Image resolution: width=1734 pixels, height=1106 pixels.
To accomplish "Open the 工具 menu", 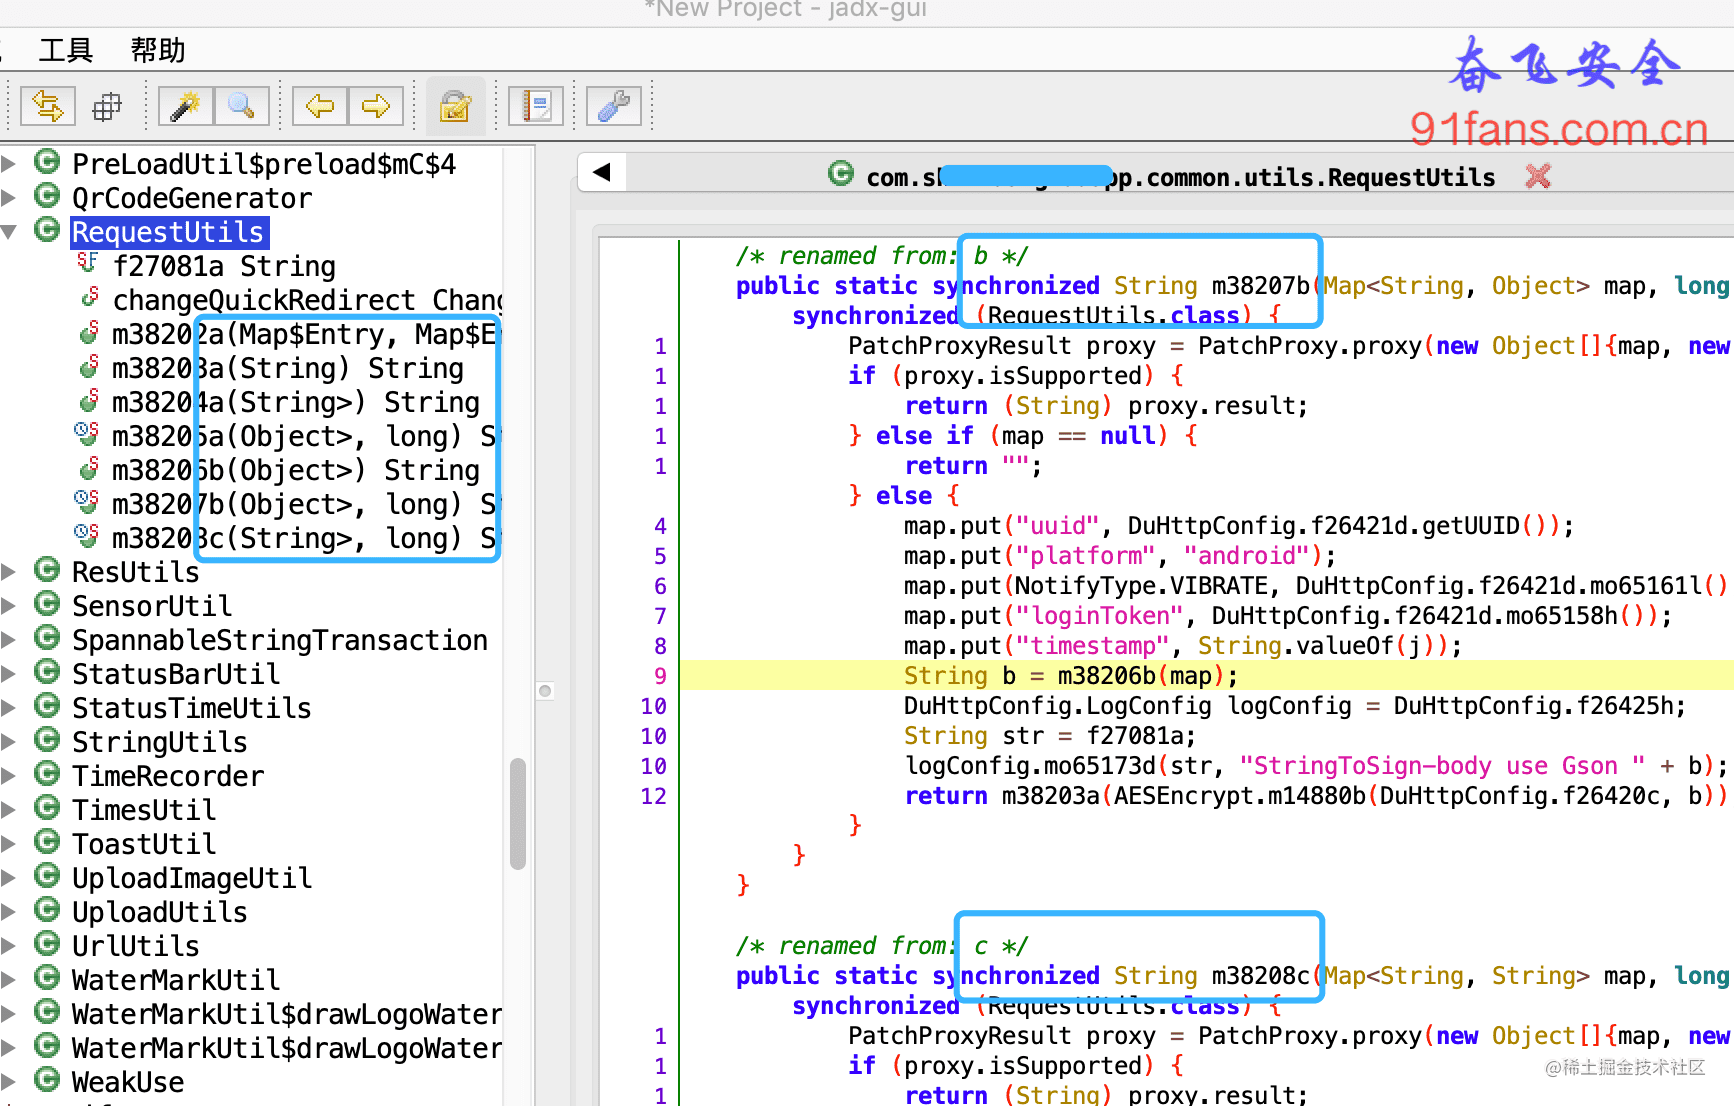I will click(66, 49).
